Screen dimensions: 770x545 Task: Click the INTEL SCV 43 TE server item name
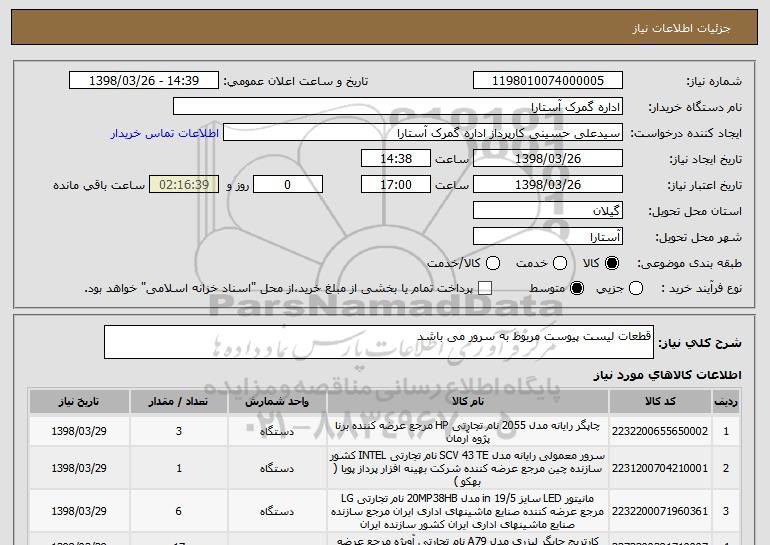468,468
